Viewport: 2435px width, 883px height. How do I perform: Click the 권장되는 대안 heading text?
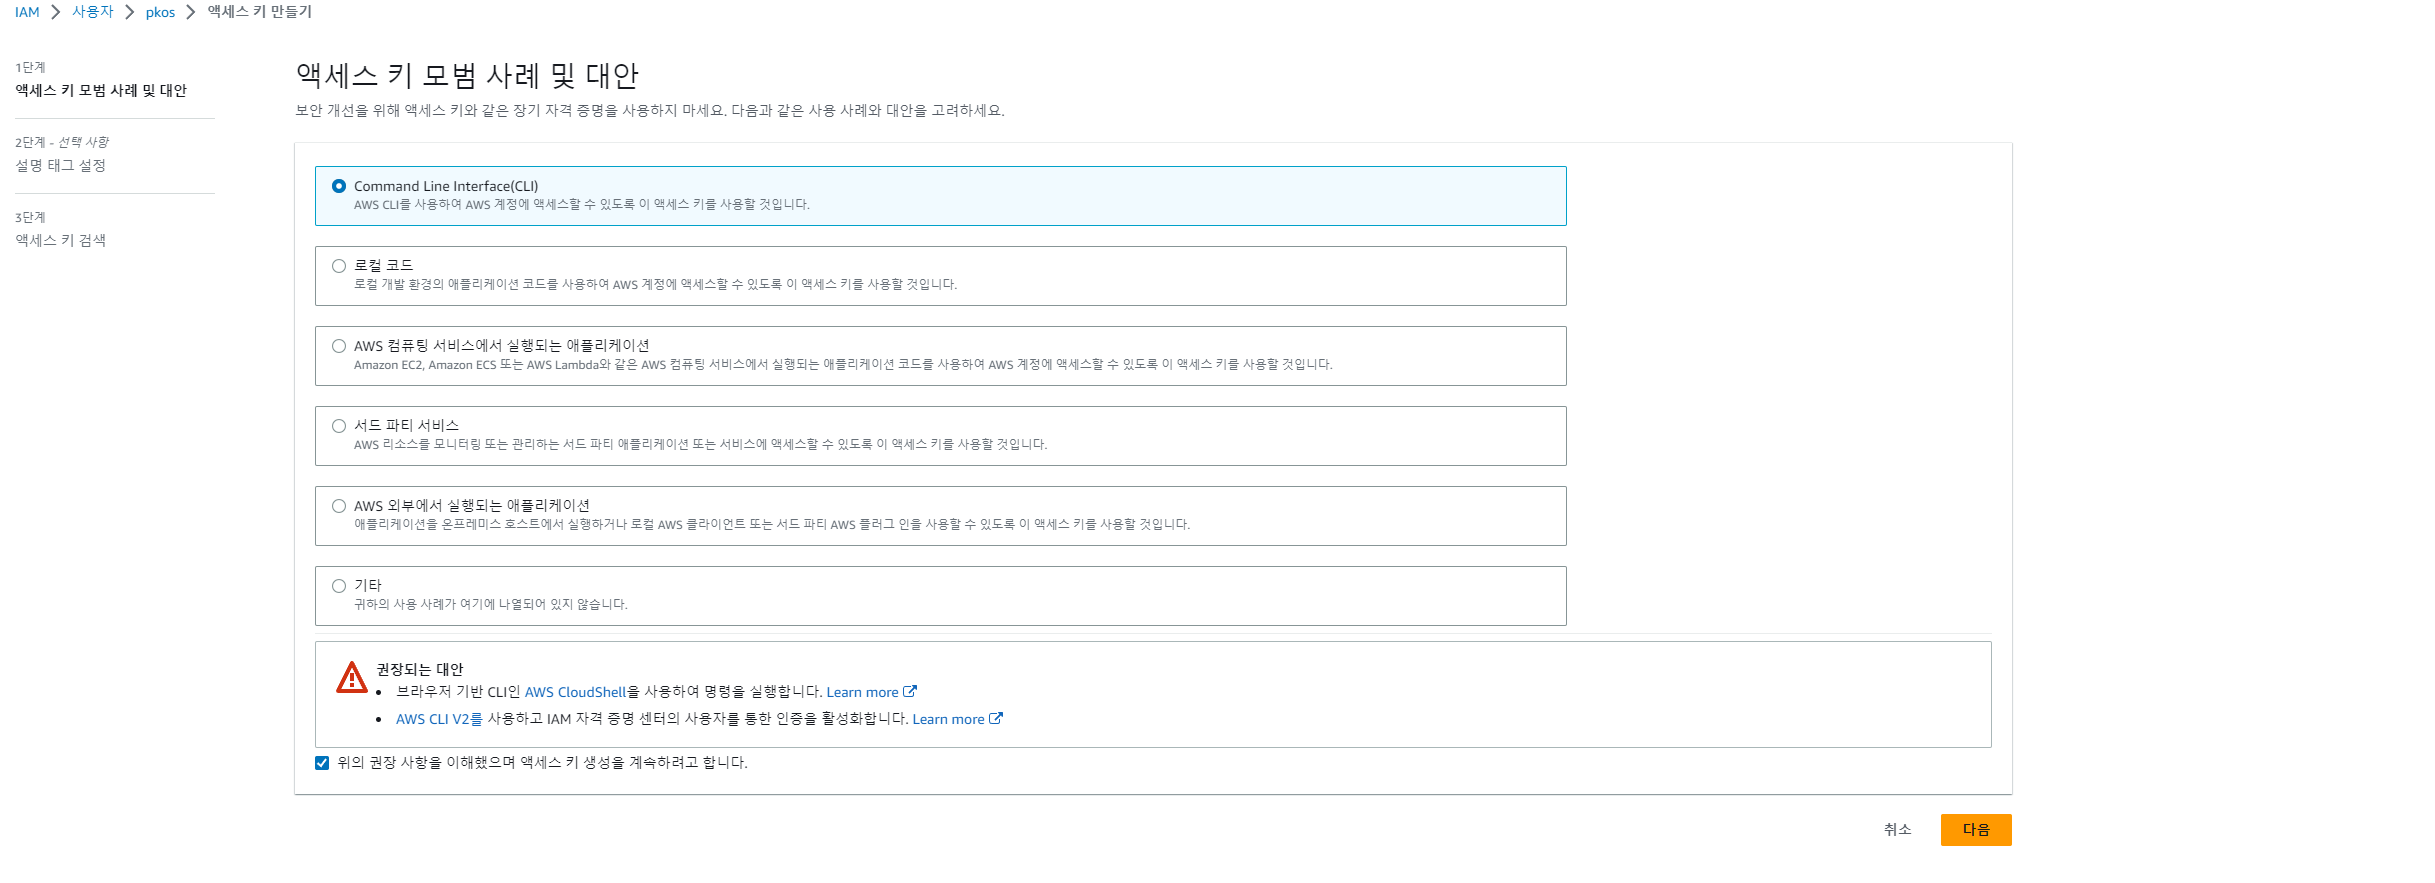pos(420,669)
